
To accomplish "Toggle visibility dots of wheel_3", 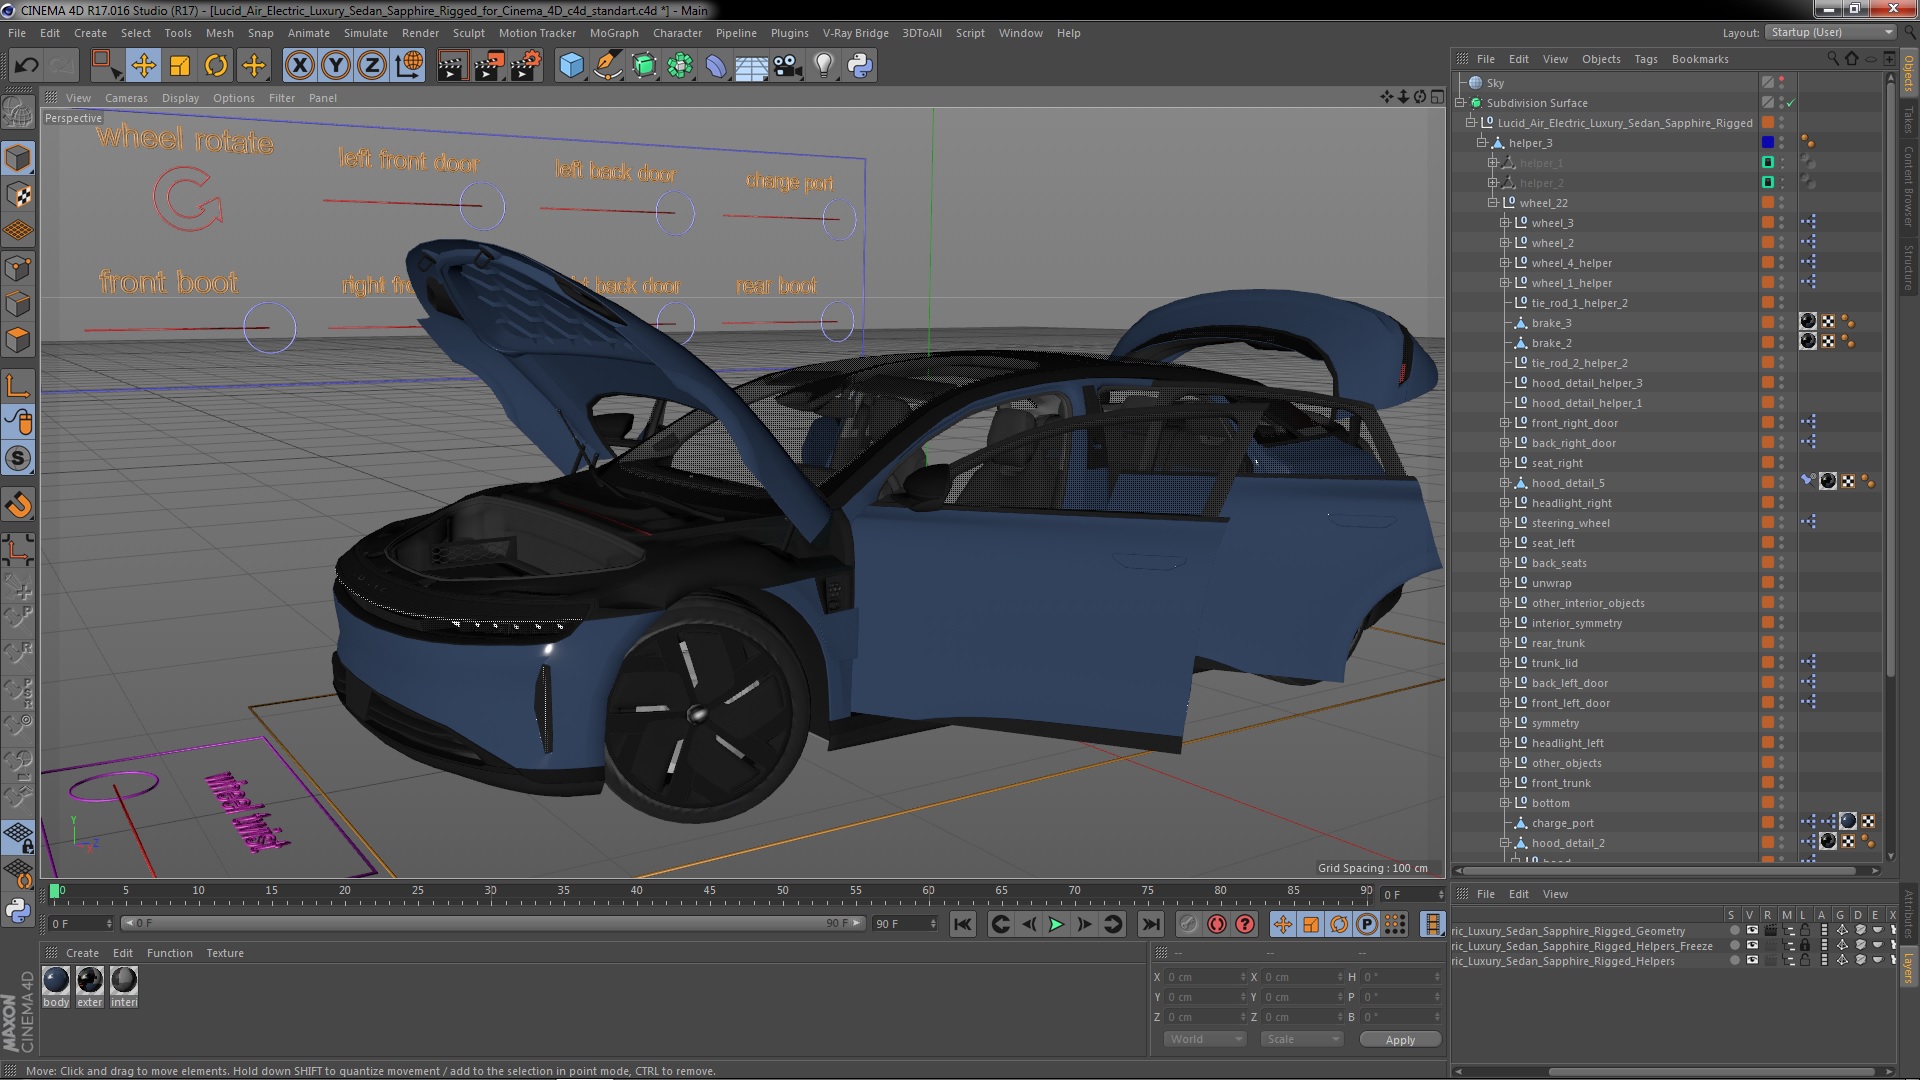I will 1782,223.
